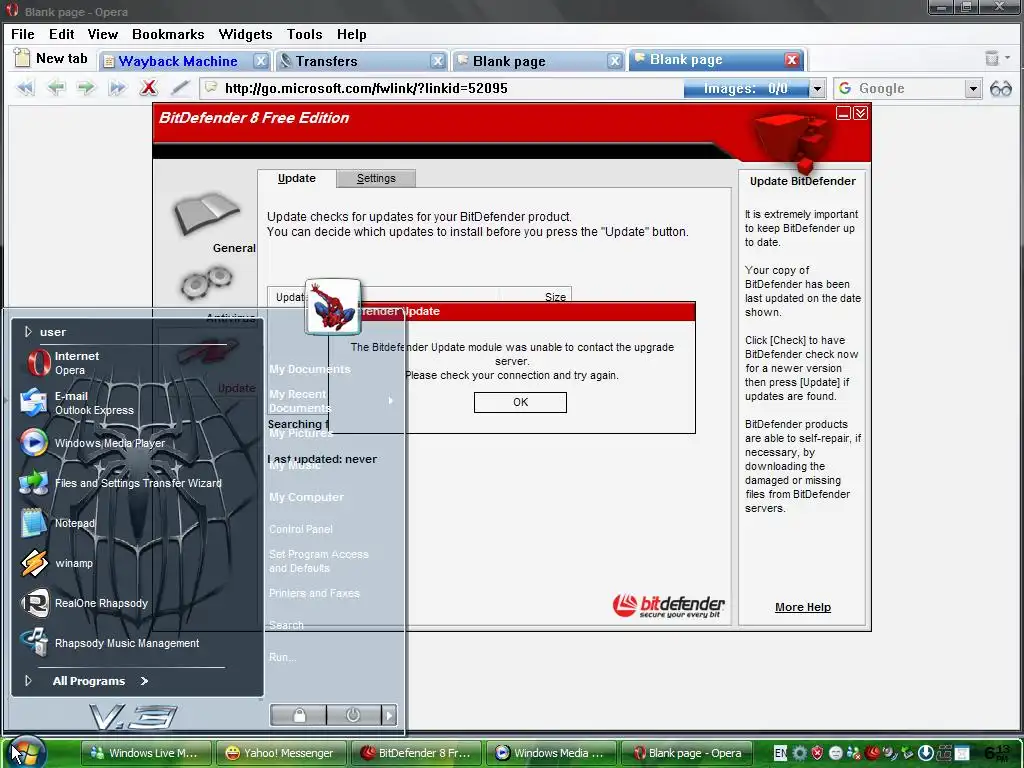The height and width of the screenshot is (768, 1024).
Task: Click More Help link in BitDefender
Action: [x=803, y=607]
